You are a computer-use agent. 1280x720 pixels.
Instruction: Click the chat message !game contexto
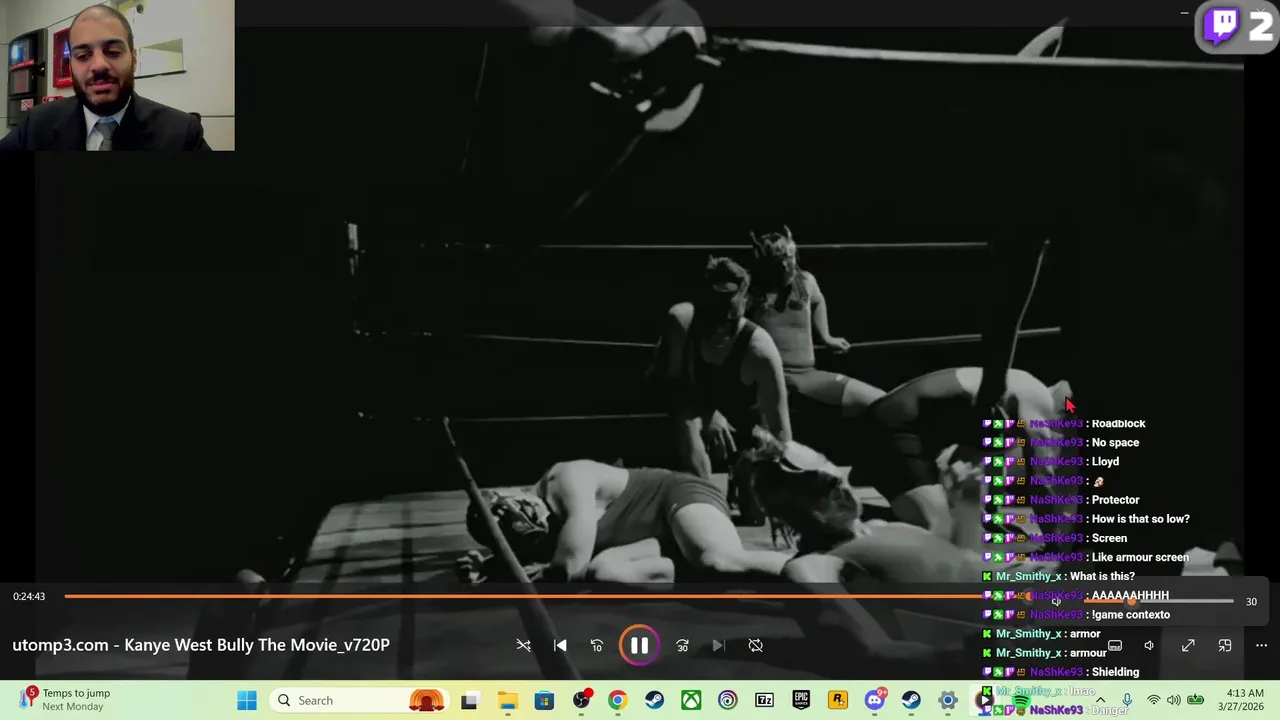pyautogui.click(x=1131, y=615)
